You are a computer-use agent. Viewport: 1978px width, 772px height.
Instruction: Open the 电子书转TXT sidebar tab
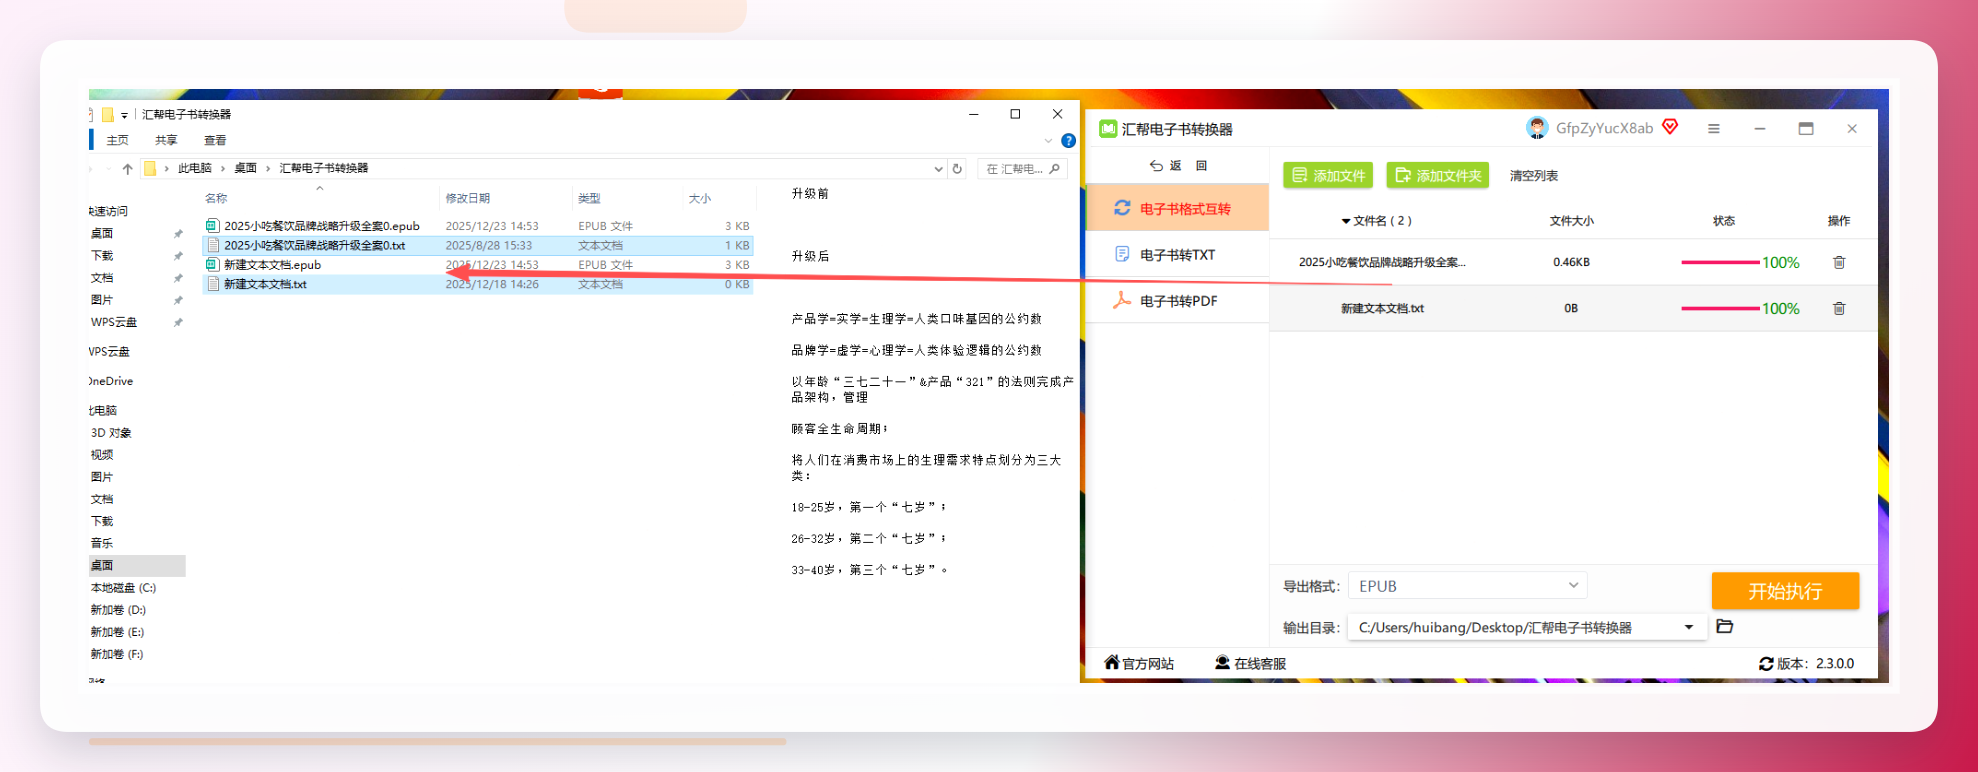tap(1178, 255)
